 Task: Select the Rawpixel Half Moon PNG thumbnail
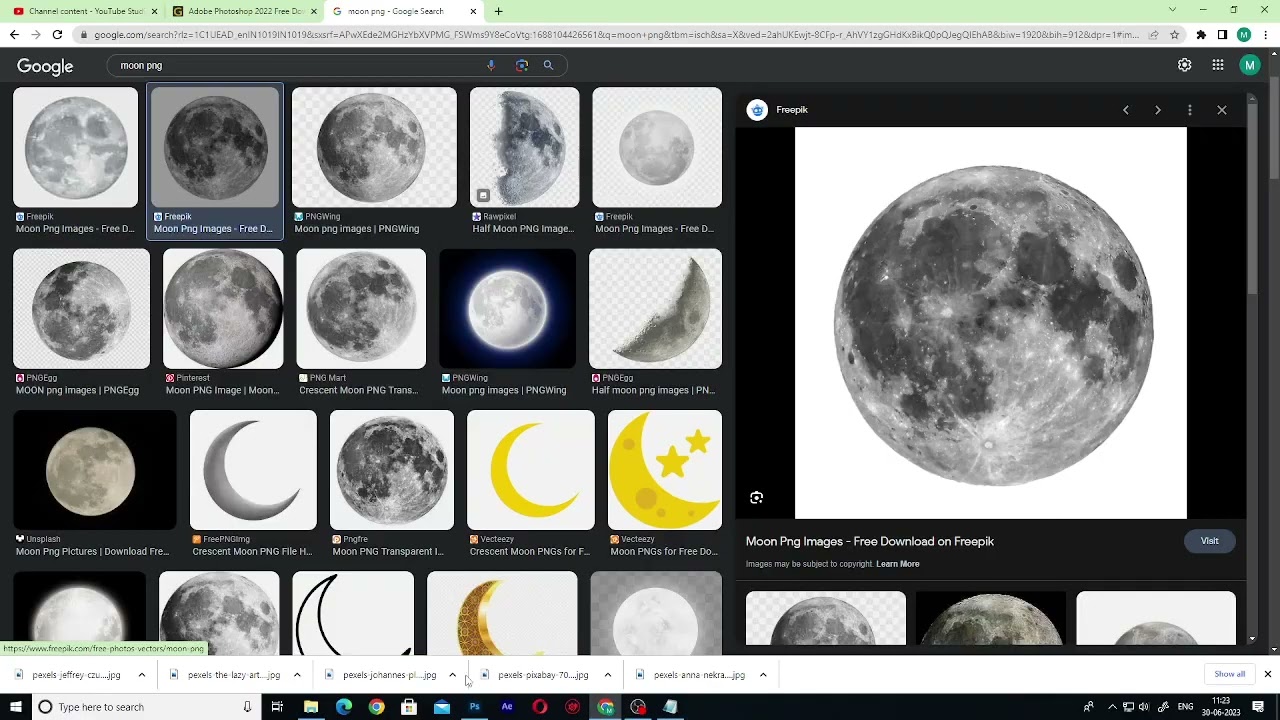525,147
